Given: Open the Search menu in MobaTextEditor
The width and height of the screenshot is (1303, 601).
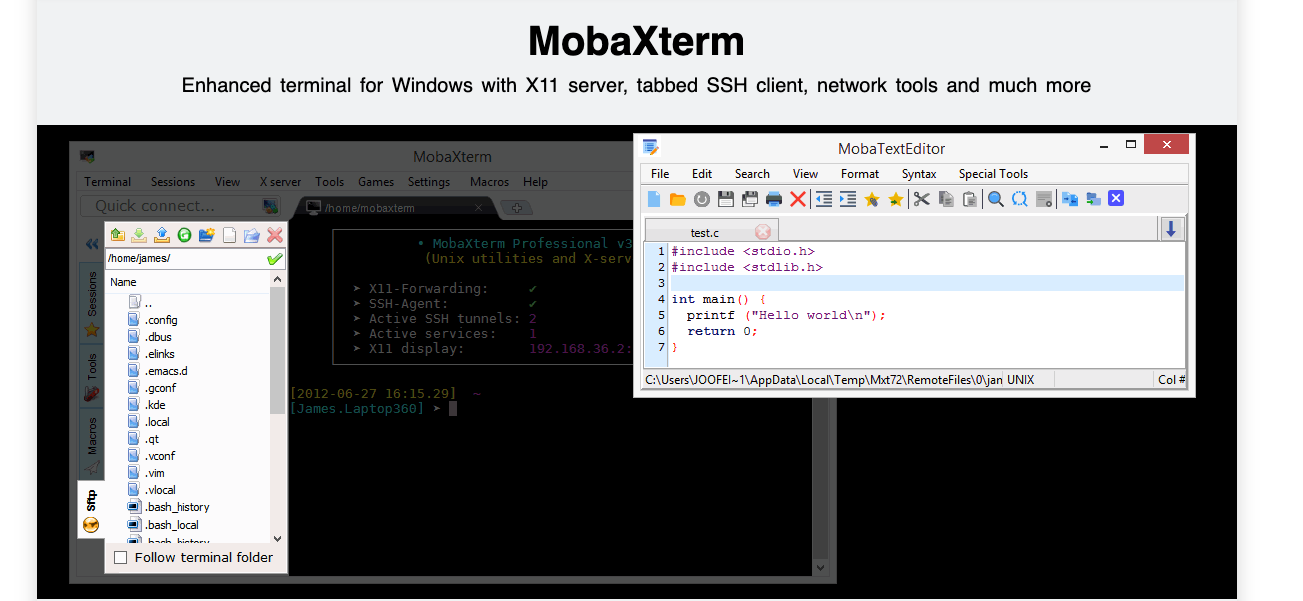Looking at the screenshot, I should point(752,174).
